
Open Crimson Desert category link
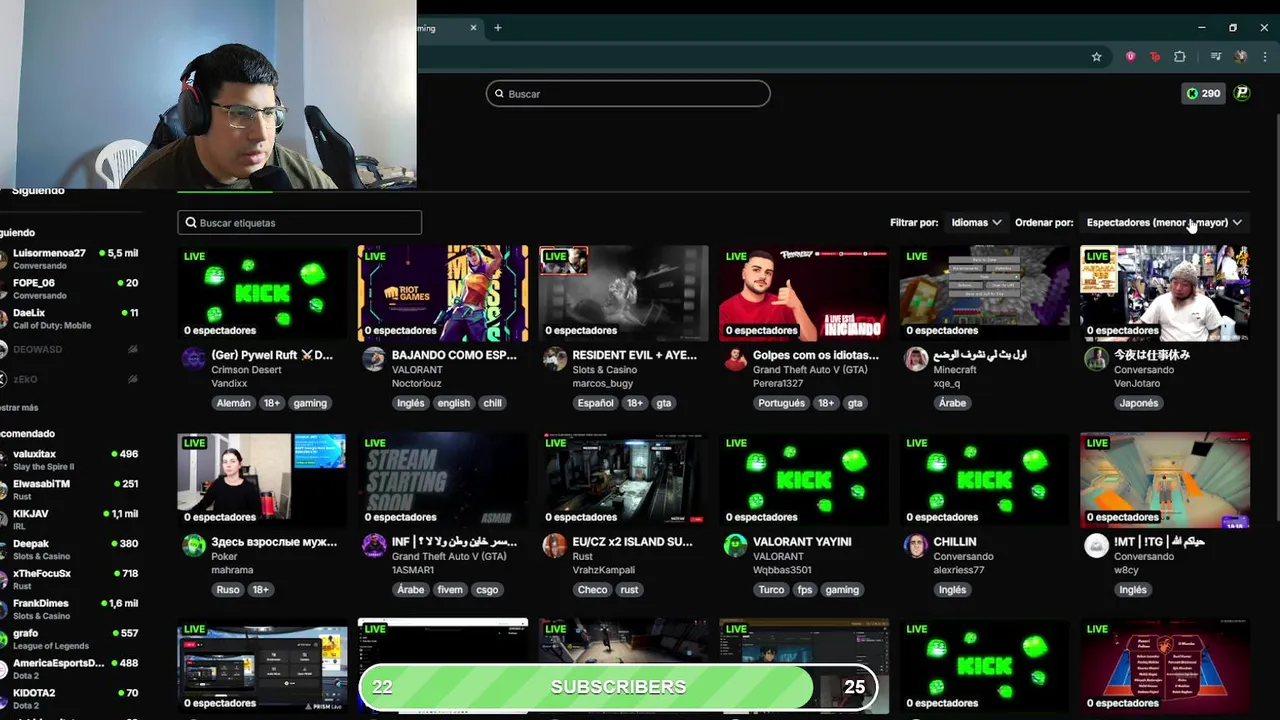tap(246, 370)
